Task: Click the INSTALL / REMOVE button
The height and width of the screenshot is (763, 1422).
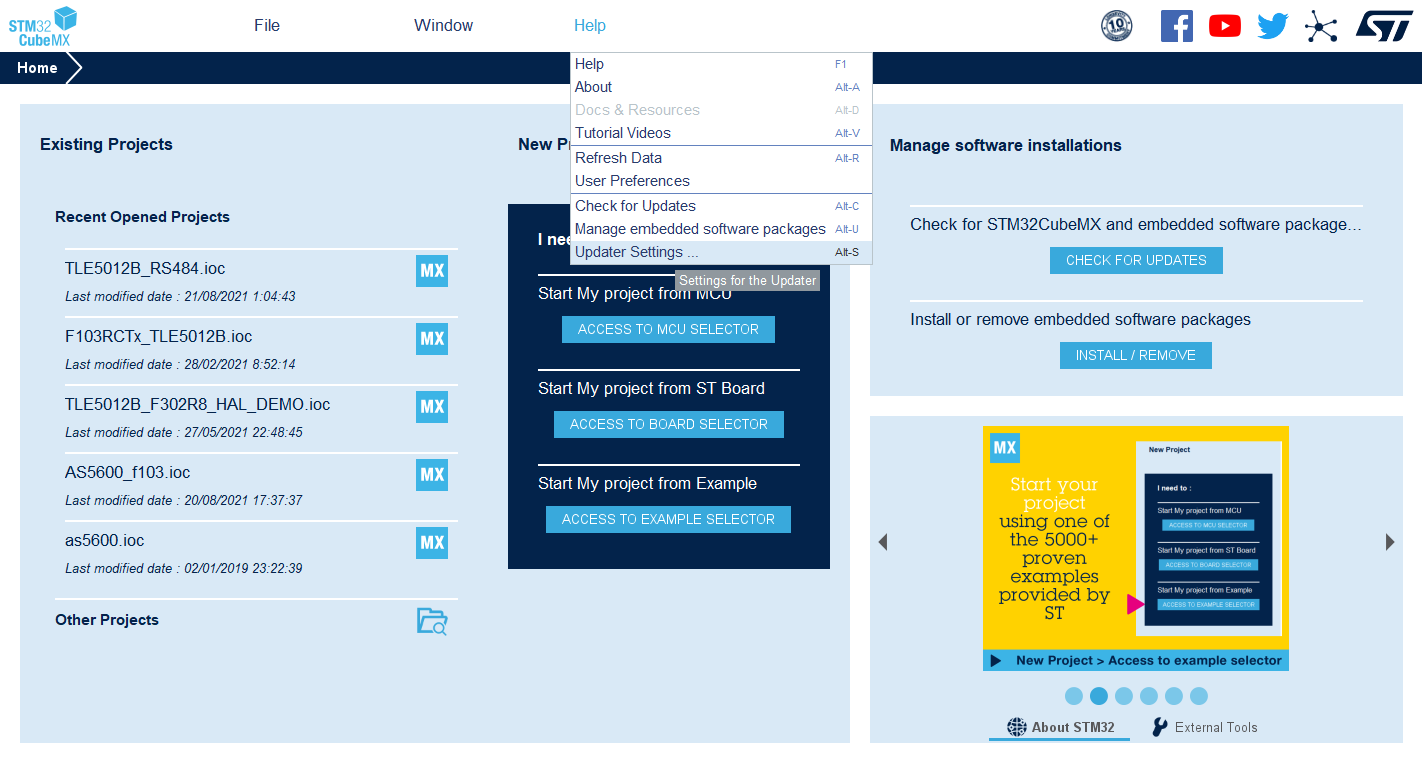Action: point(1136,355)
